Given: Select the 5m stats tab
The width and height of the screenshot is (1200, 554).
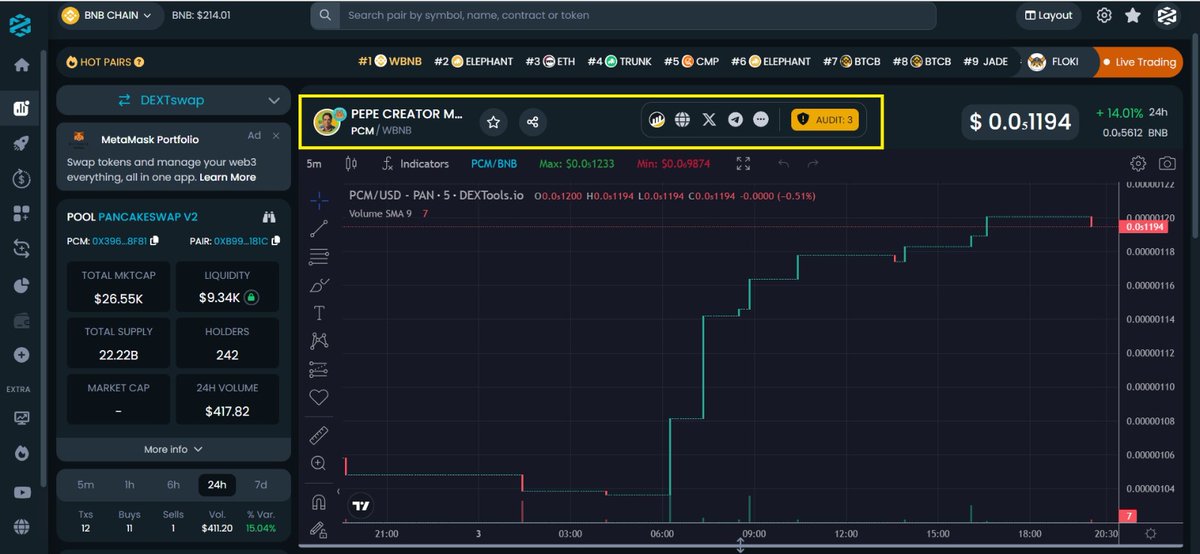Looking at the screenshot, I should 86,485.
